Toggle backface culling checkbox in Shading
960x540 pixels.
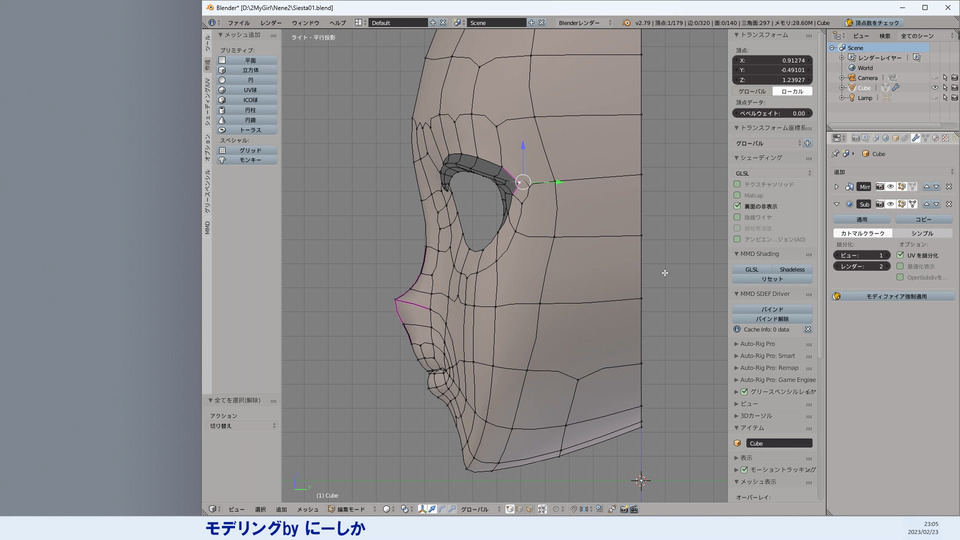tap(738, 206)
